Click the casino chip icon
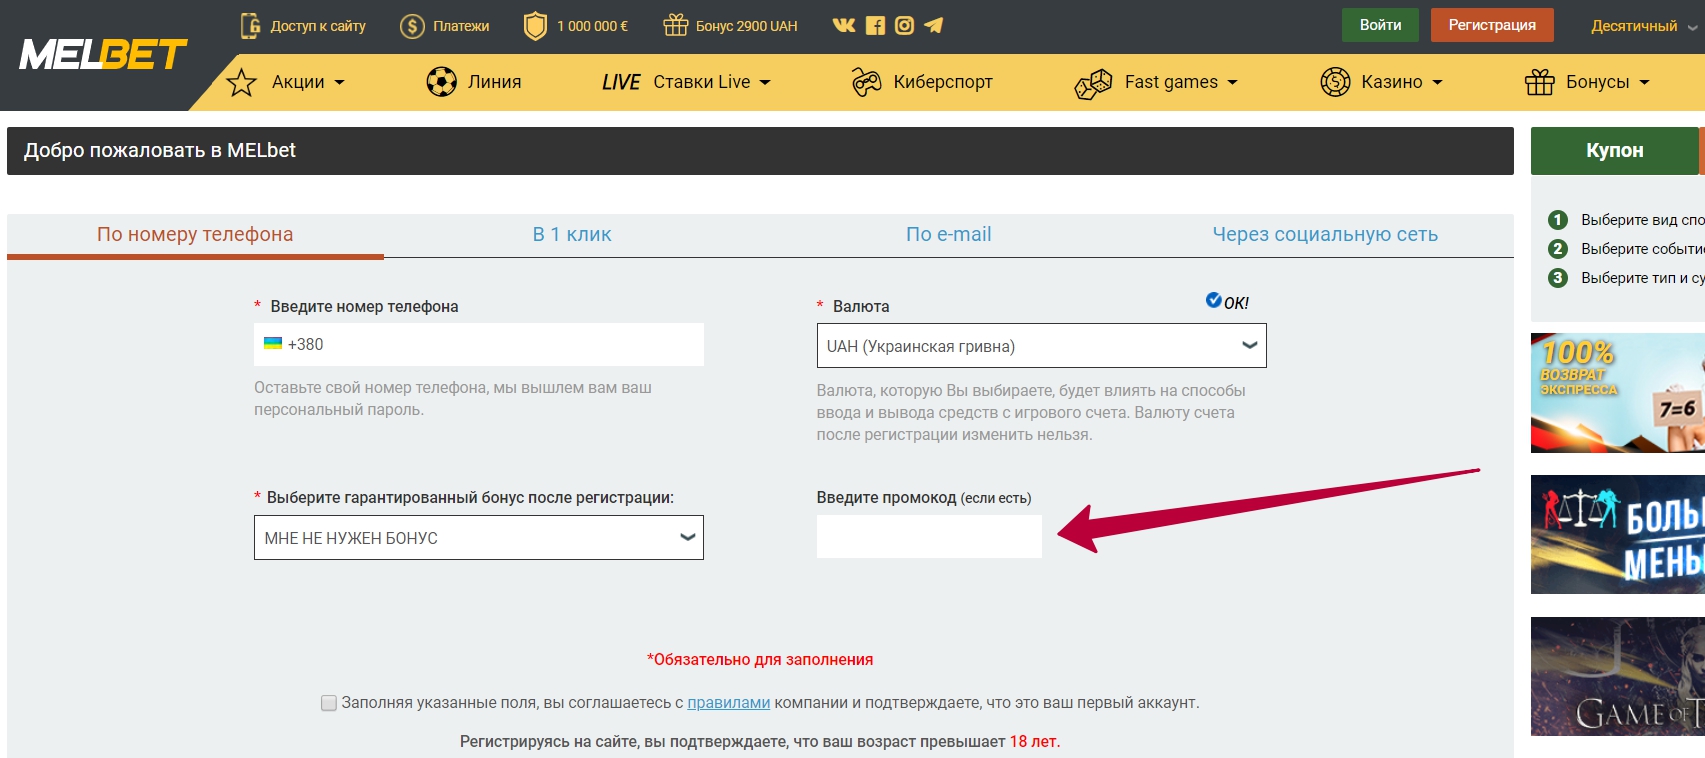 point(1335,82)
